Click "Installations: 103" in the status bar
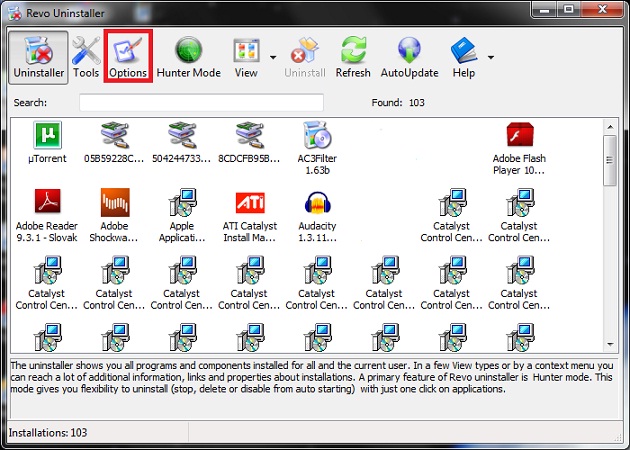 [48, 432]
